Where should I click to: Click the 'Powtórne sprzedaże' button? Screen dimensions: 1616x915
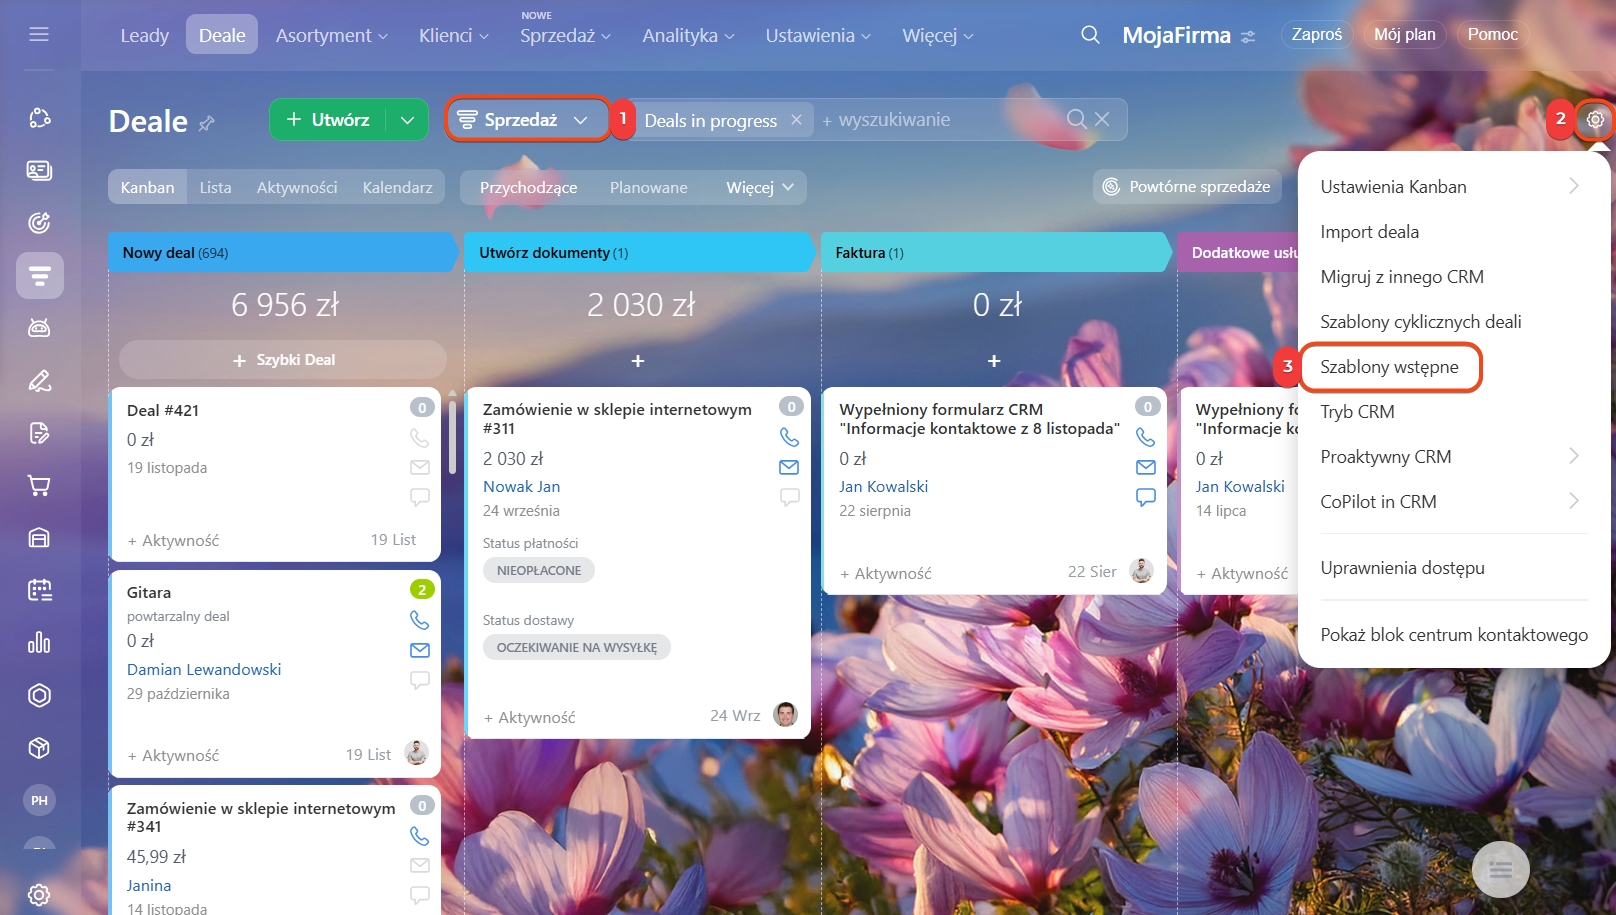(x=1187, y=187)
